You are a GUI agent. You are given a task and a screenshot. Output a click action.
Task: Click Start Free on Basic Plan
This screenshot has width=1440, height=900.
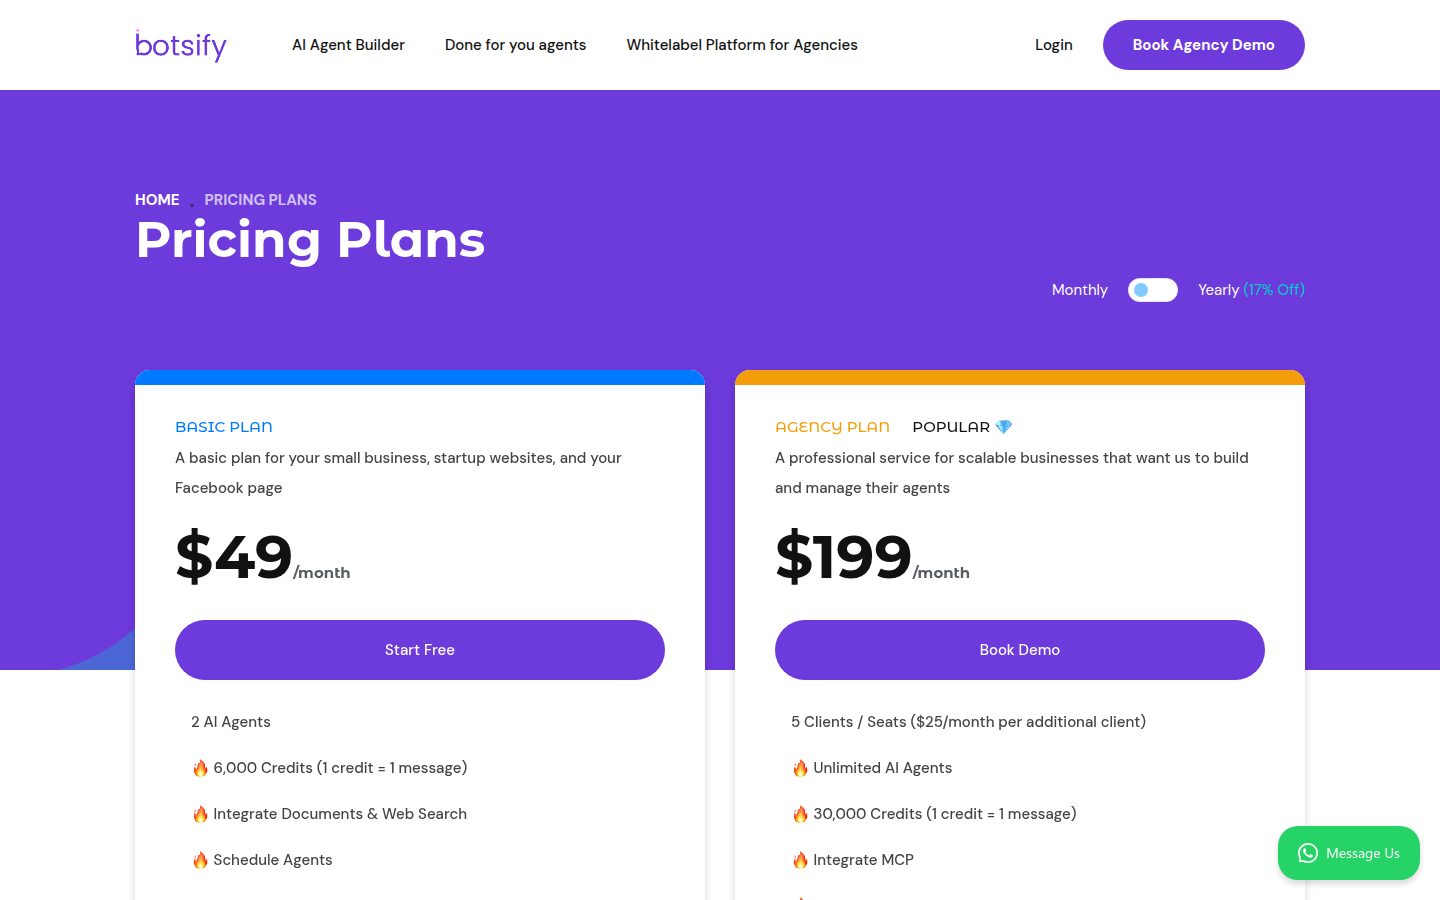[x=420, y=650]
